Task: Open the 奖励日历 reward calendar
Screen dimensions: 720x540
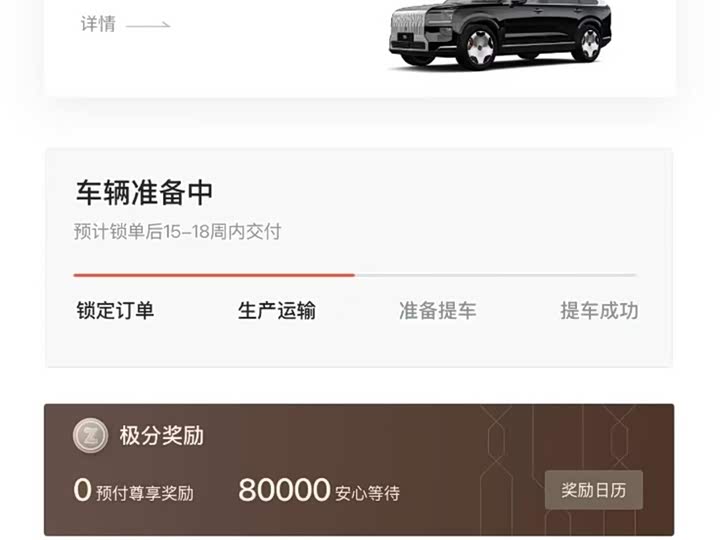Action: tap(594, 490)
